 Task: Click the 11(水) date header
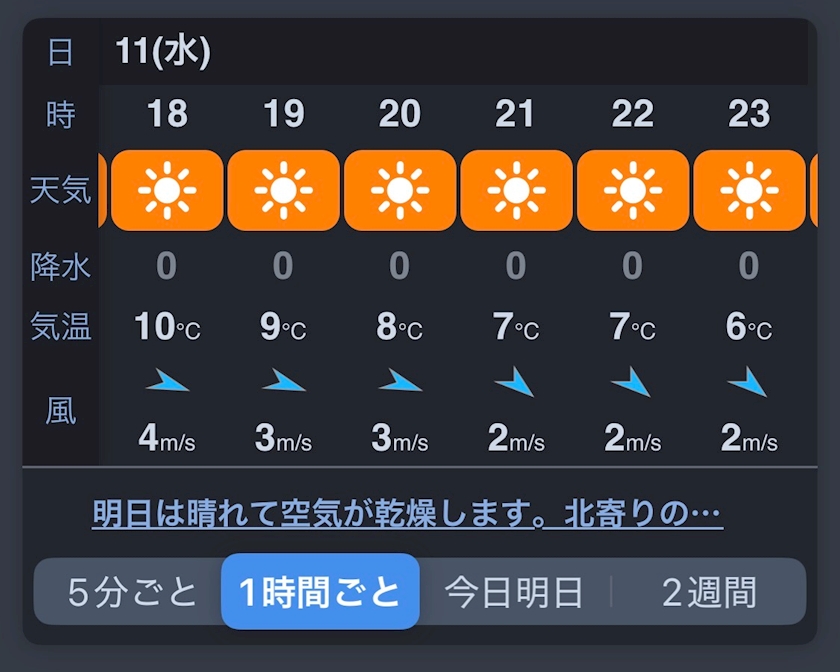coord(163,52)
